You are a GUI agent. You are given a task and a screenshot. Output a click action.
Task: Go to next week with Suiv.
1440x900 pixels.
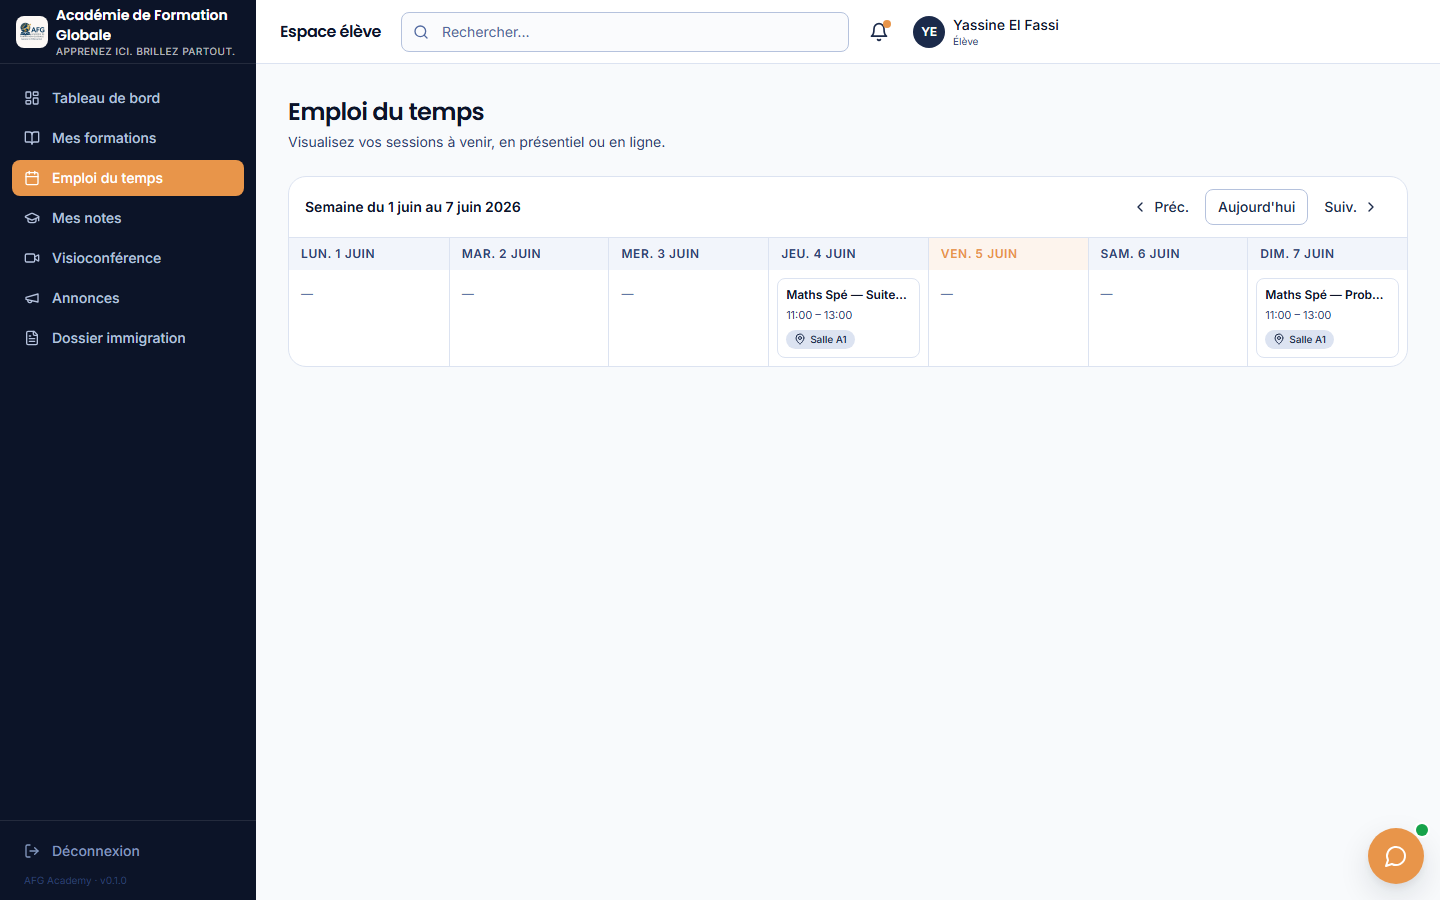(1351, 207)
